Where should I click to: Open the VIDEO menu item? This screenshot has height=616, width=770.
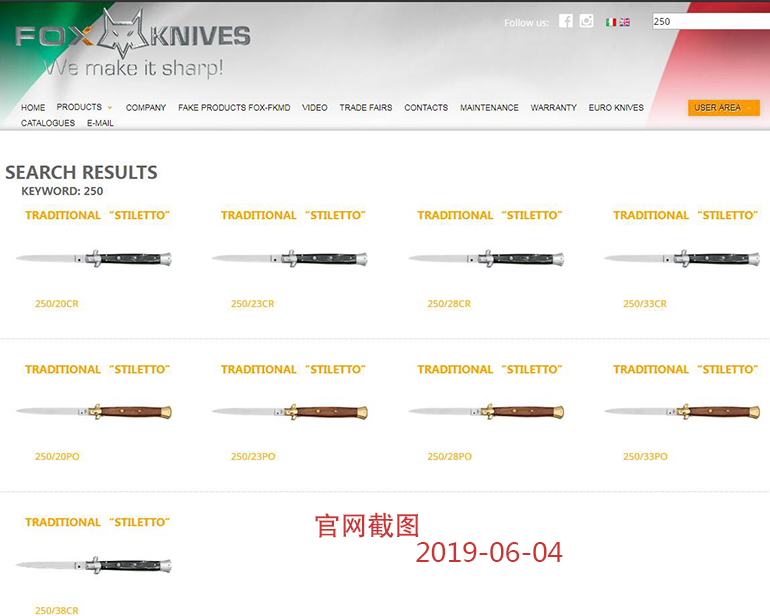315,108
